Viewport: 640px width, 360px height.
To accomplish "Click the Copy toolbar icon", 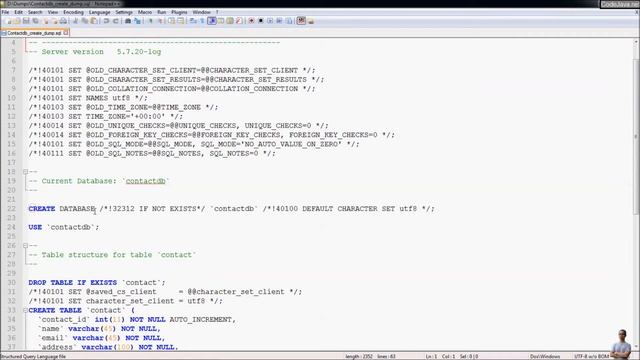I will pyautogui.click(x=85, y=21).
